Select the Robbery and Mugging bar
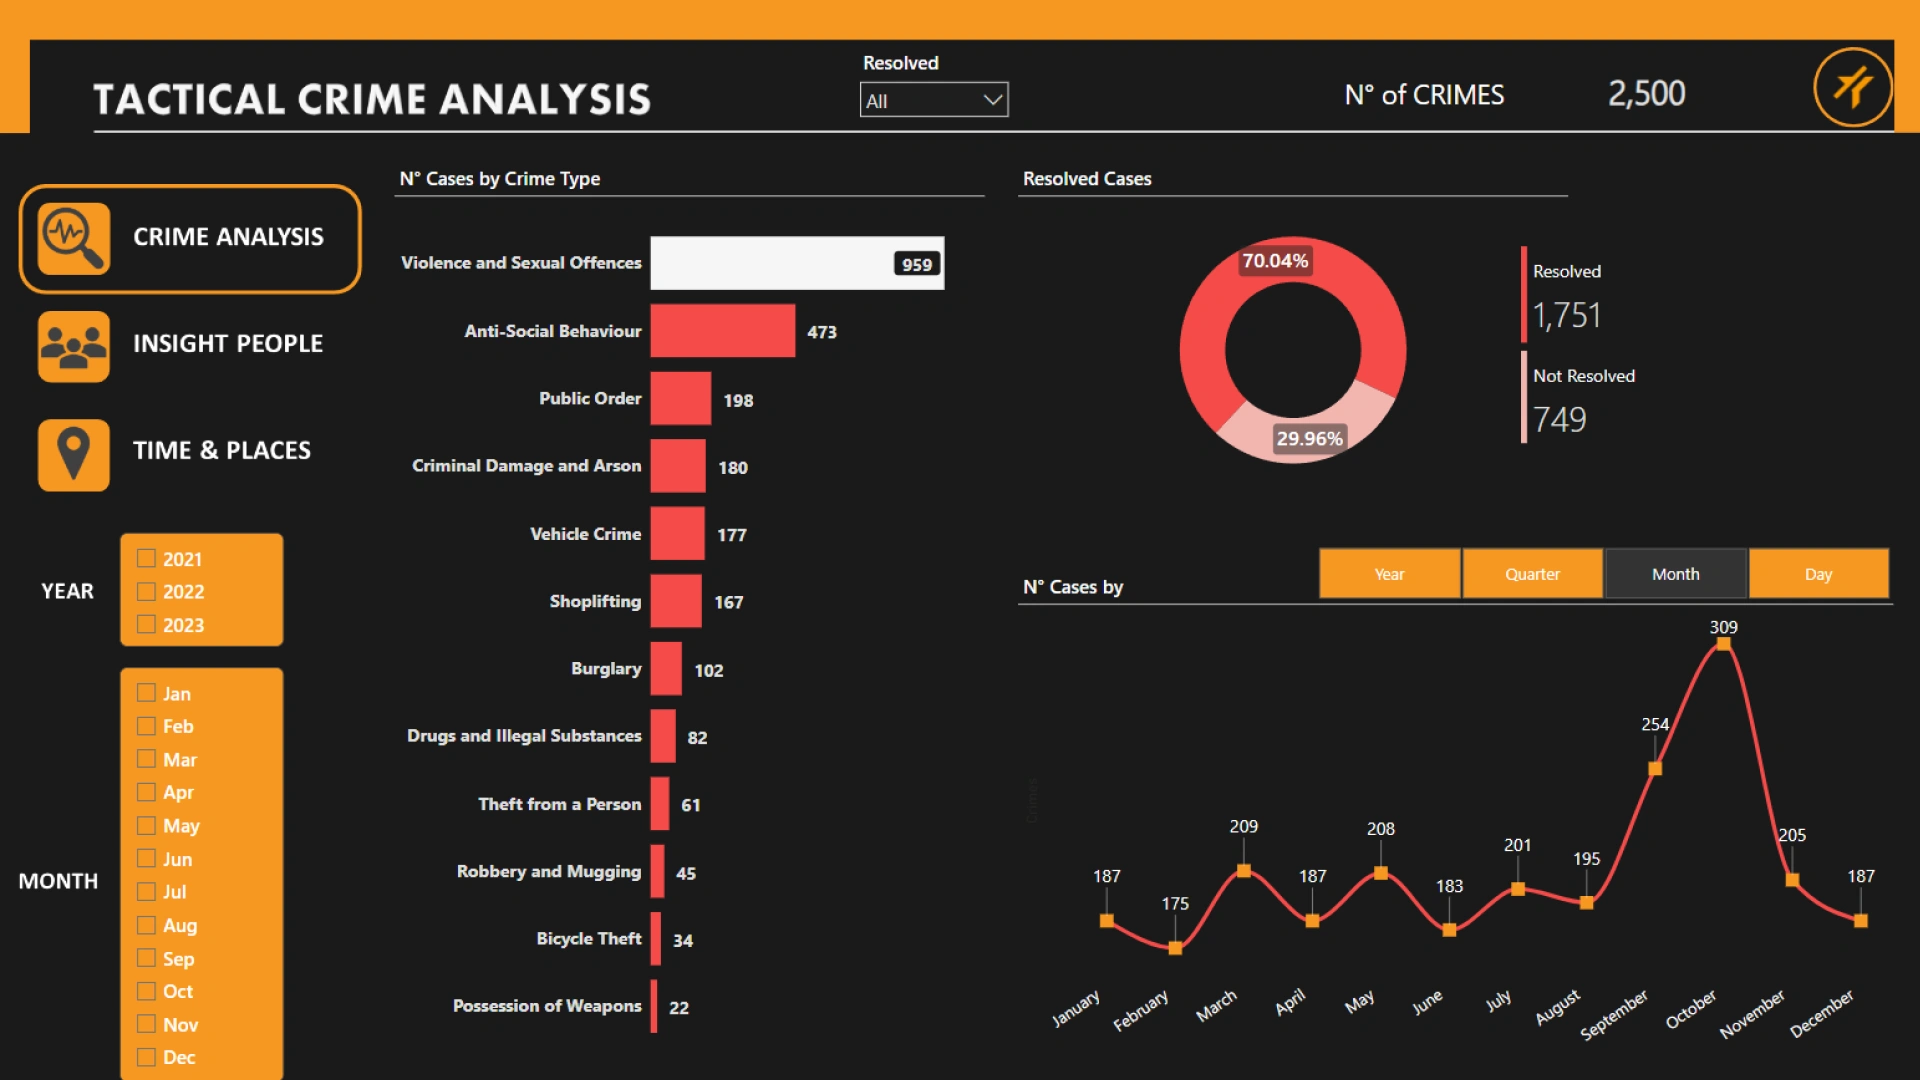 [658, 871]
